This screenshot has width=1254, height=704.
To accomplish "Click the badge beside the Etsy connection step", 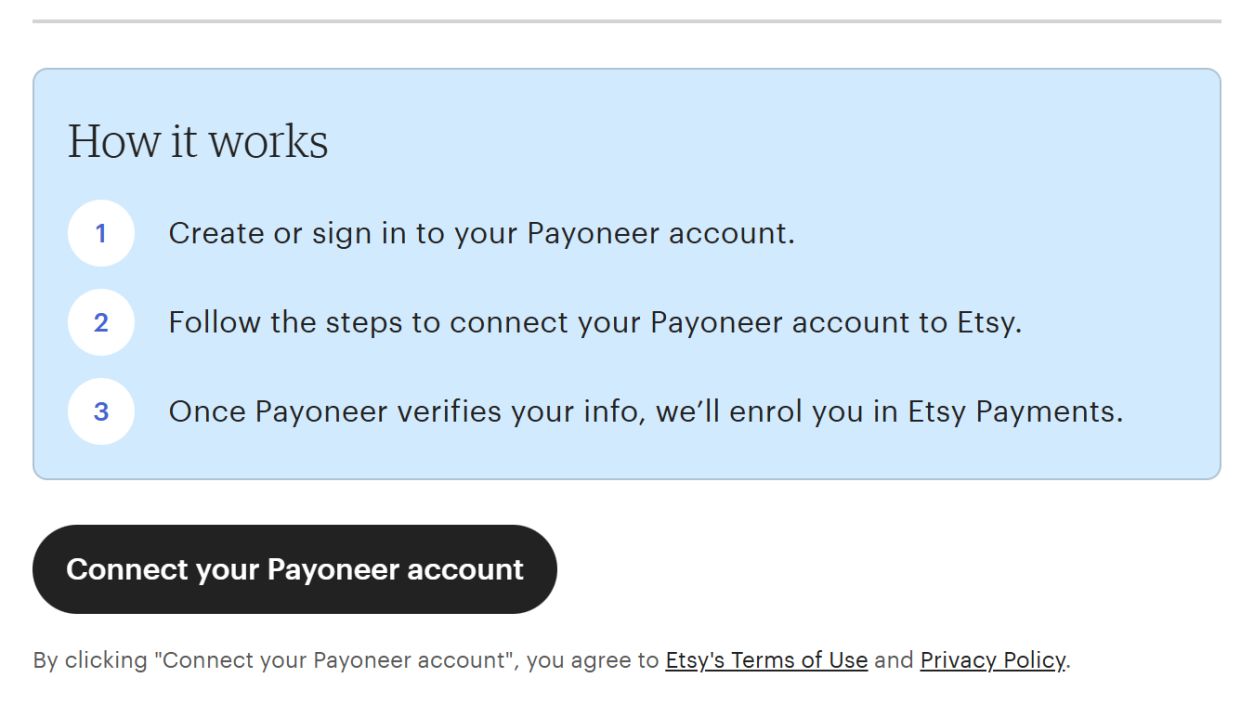I will click(101, 322).
